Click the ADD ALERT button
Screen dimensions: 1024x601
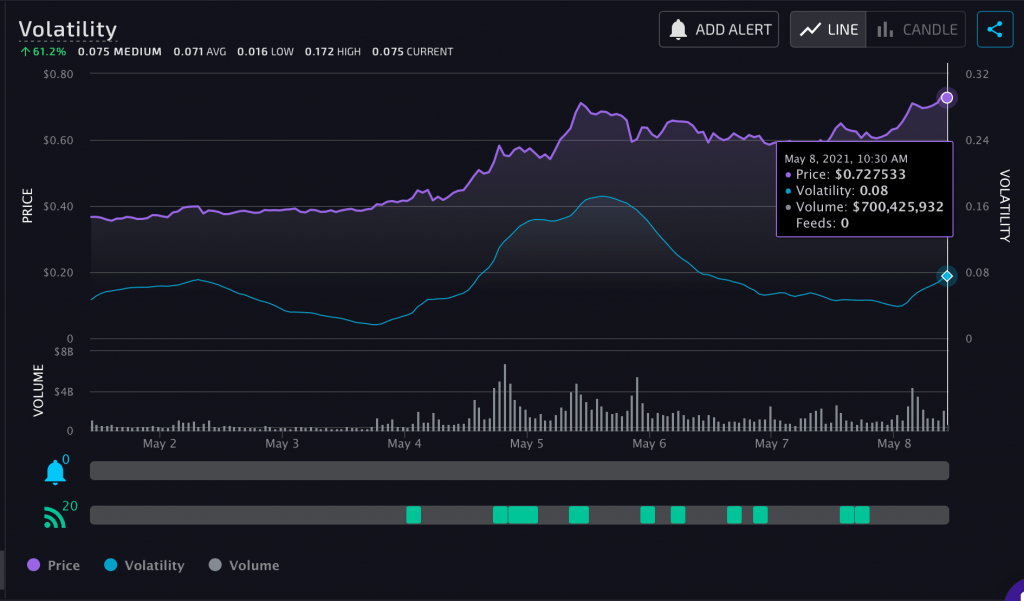pos(718,29)
